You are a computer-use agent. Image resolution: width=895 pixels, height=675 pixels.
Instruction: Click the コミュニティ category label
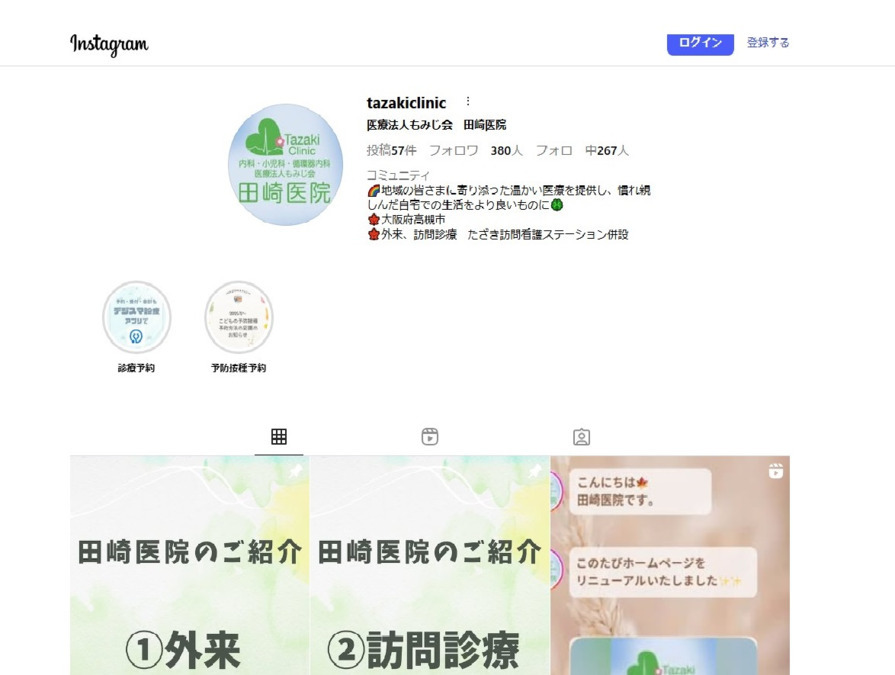(x=398, y=175)
